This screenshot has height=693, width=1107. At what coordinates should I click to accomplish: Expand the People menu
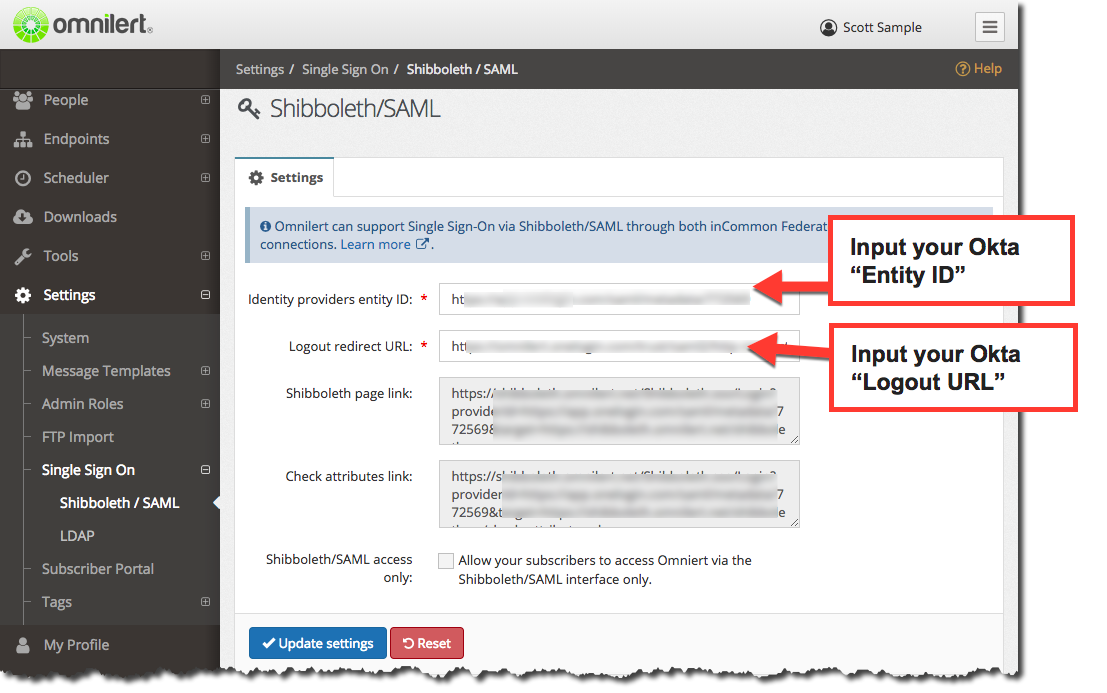pyautogui.click(x=205, y=100)
